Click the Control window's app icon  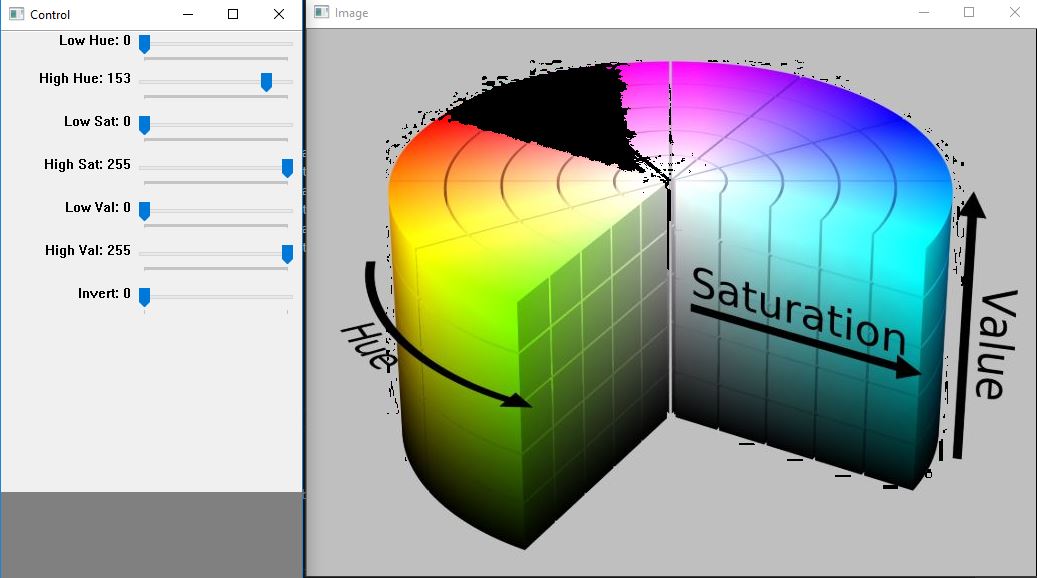click(16, 14)
